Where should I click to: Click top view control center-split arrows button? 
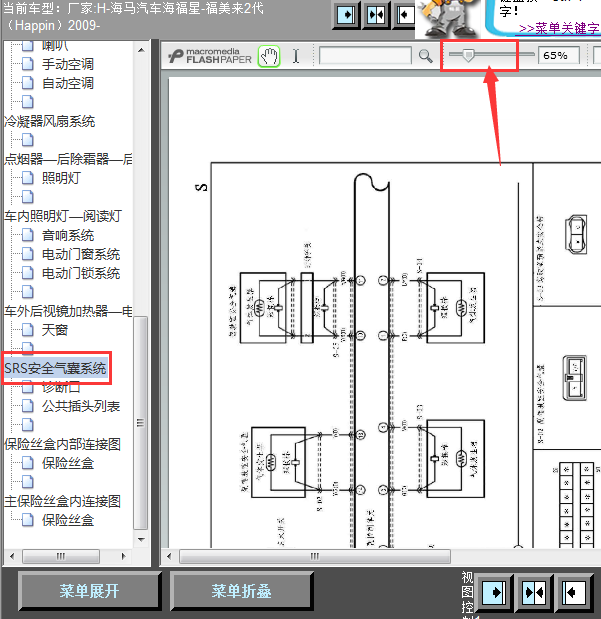[376, 15]
